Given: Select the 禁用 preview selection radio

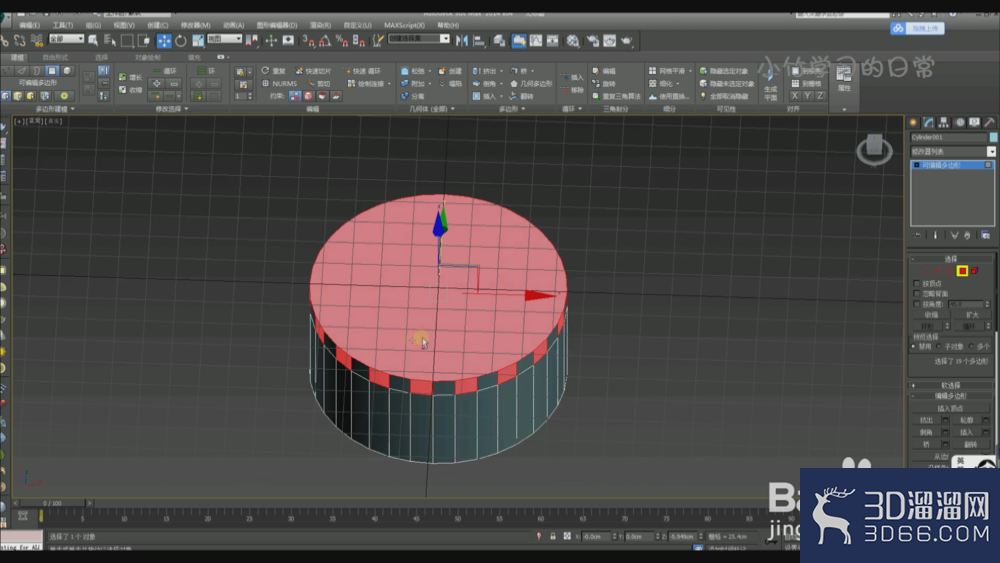Looking at the screenshot, I should pyautogui.click(x=914, y=346).
